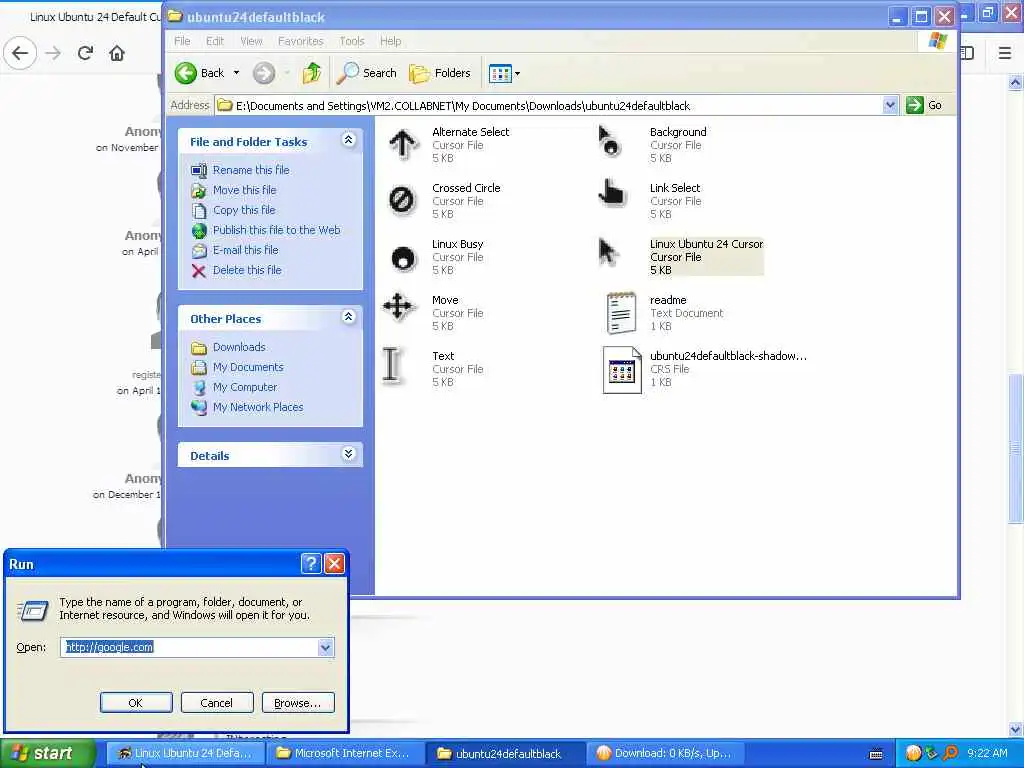Click the address bar path field

(x=549, y=105)
